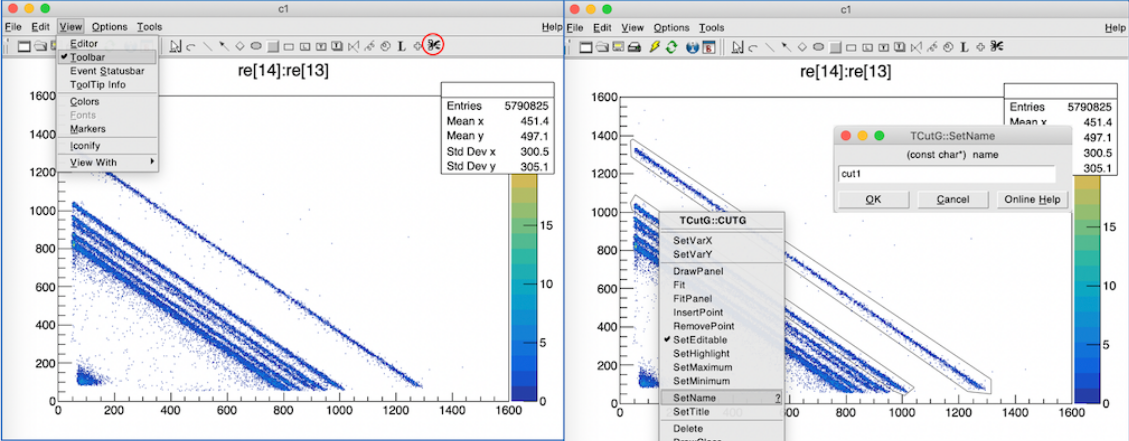
Task: Pick the Line tool in right canvas toolbar
Action: pyautogui.click(x=770, y=47)
